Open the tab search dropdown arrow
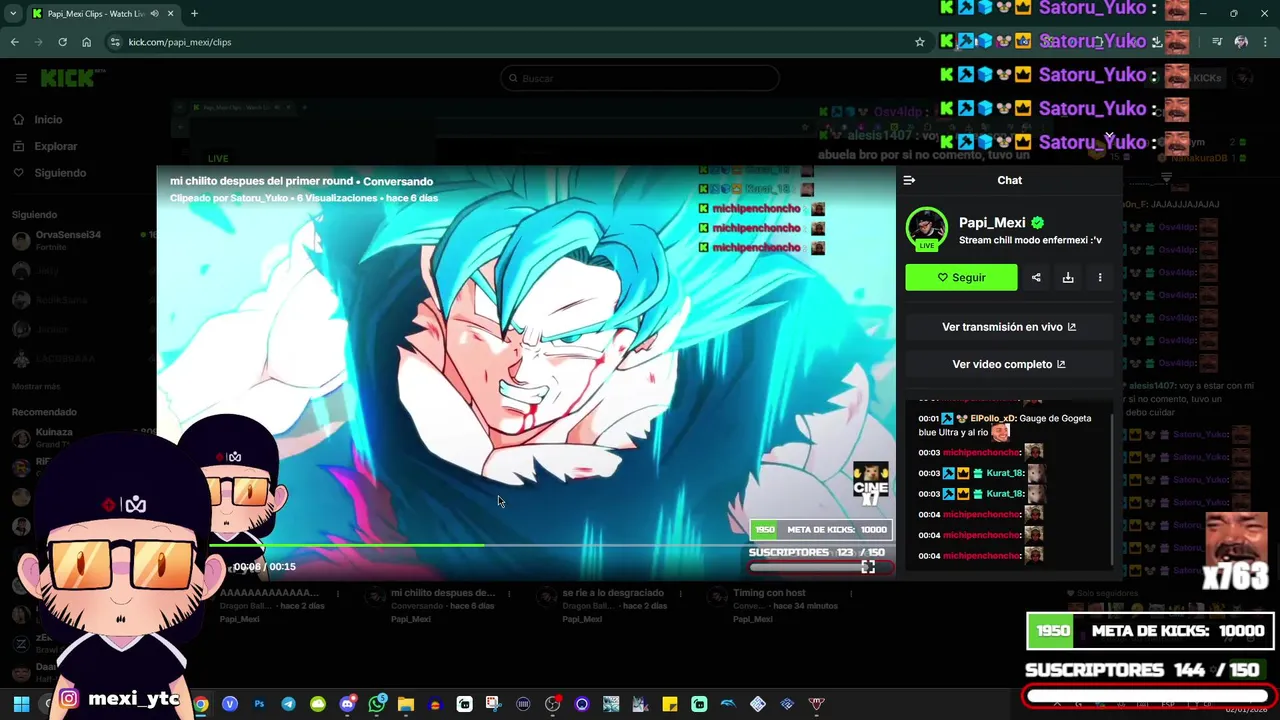The height and width of the screenshot is (720, 1280). click(12, 14)
